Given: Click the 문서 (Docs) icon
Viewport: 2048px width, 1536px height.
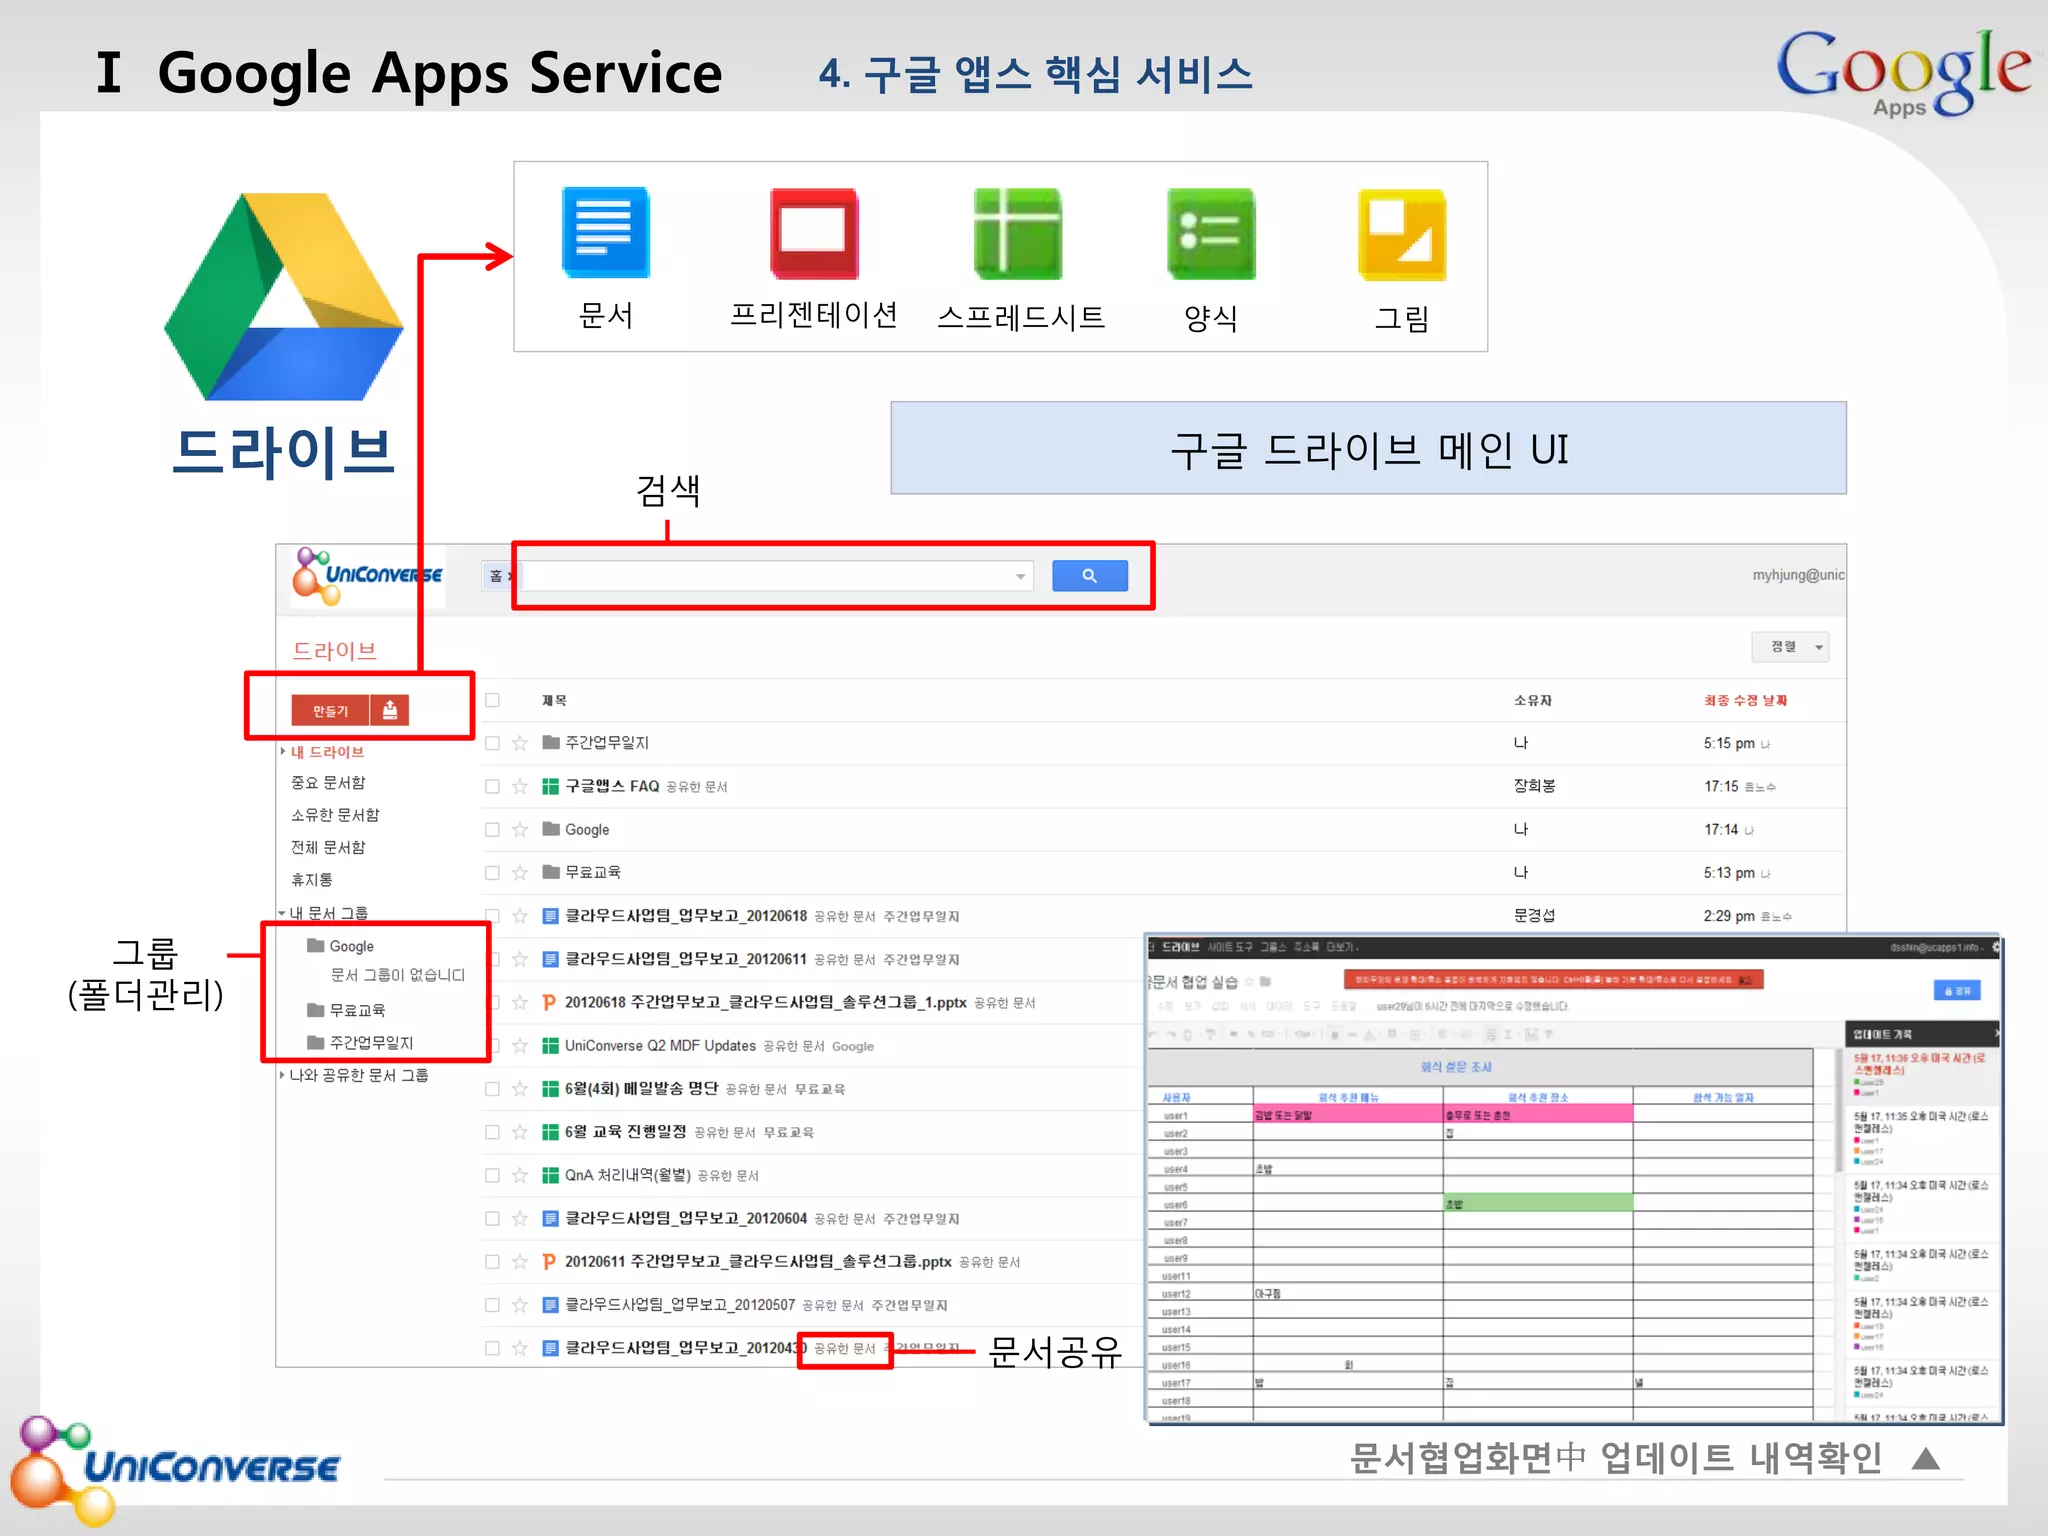Looking at the screenshot, I should pos(605,232).
